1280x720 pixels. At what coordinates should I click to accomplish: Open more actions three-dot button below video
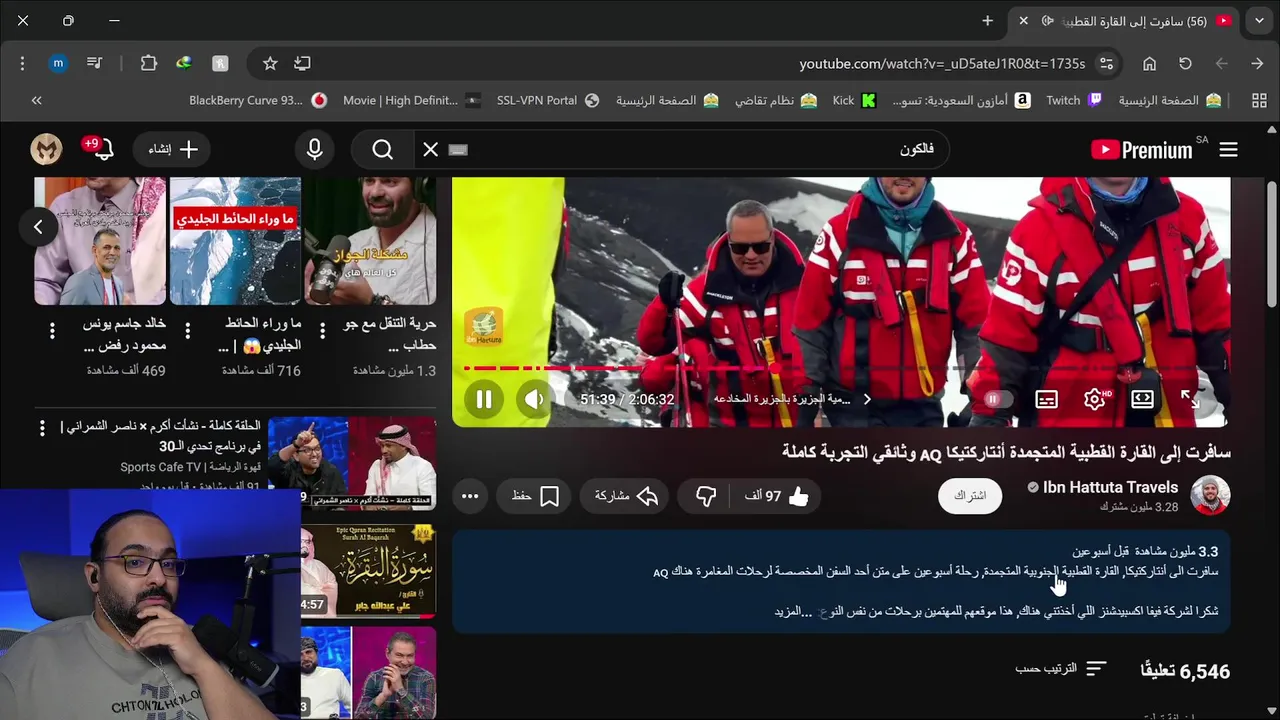tap(470, 496)
